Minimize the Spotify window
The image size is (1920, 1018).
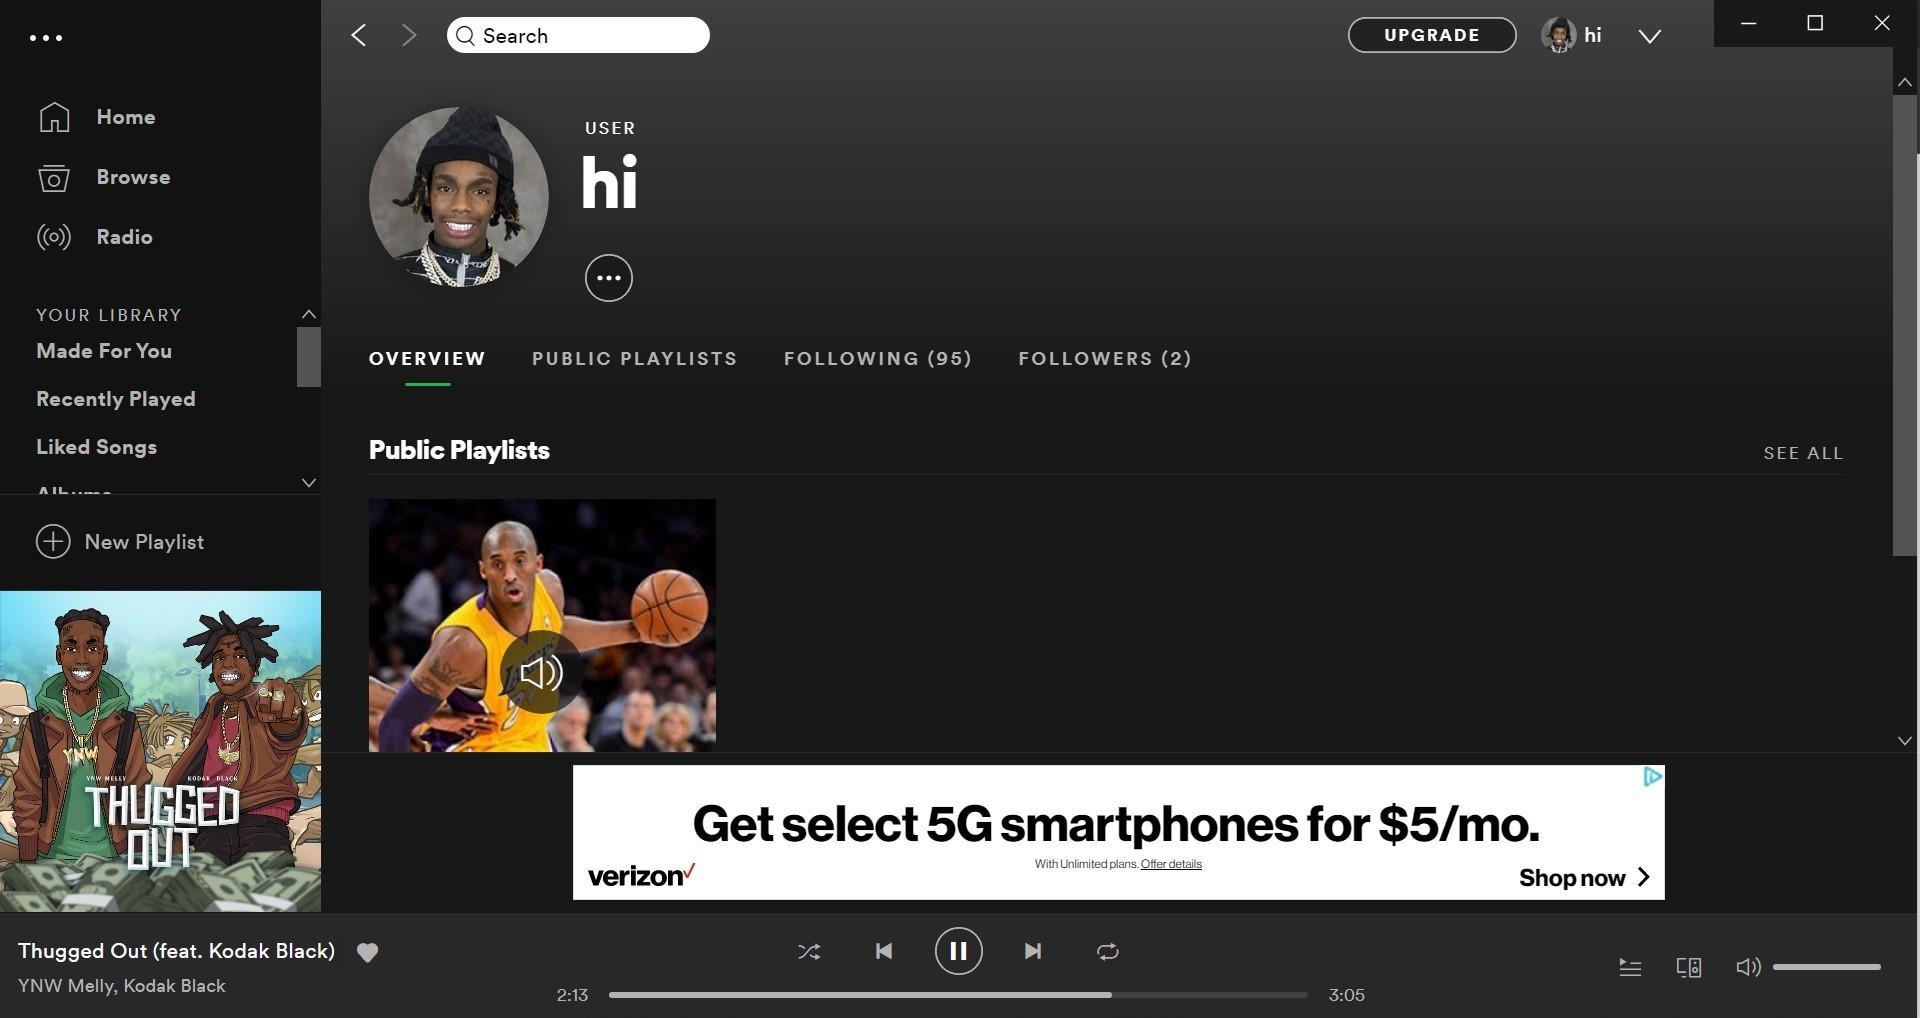(1748, 23)
